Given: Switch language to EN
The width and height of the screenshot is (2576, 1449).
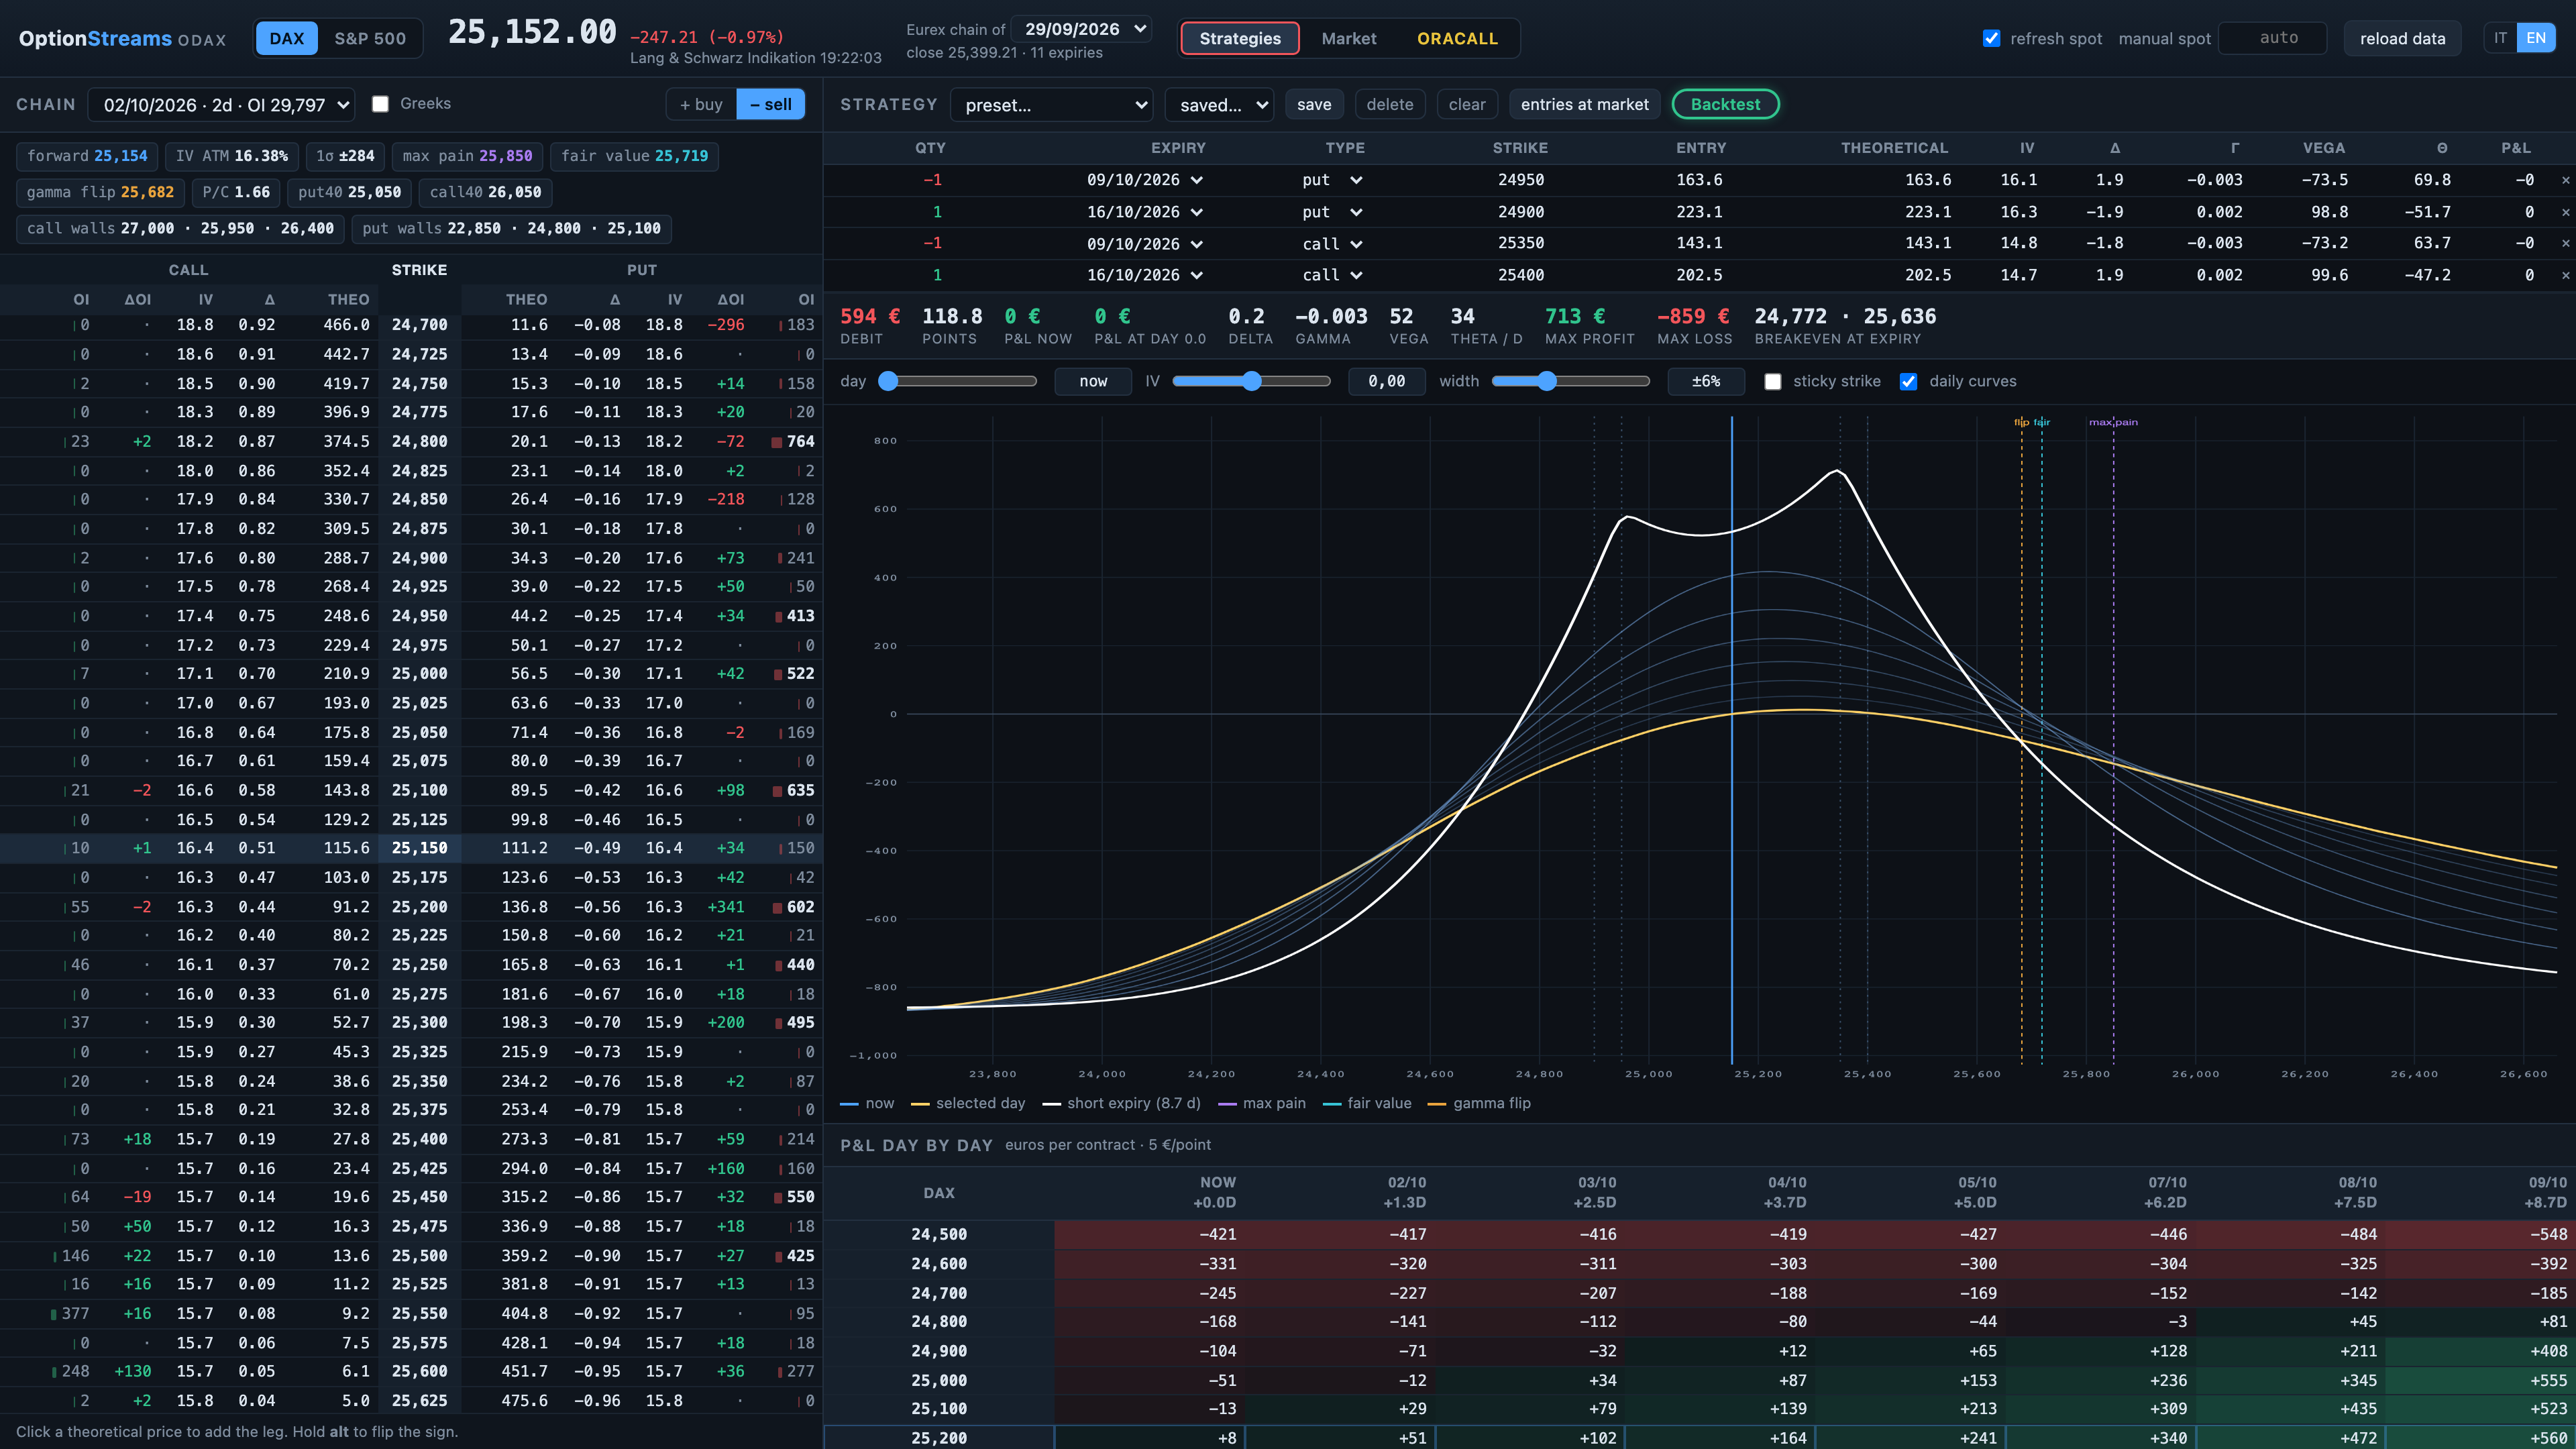Looking at the screenshot, I should coord(2536,38).
